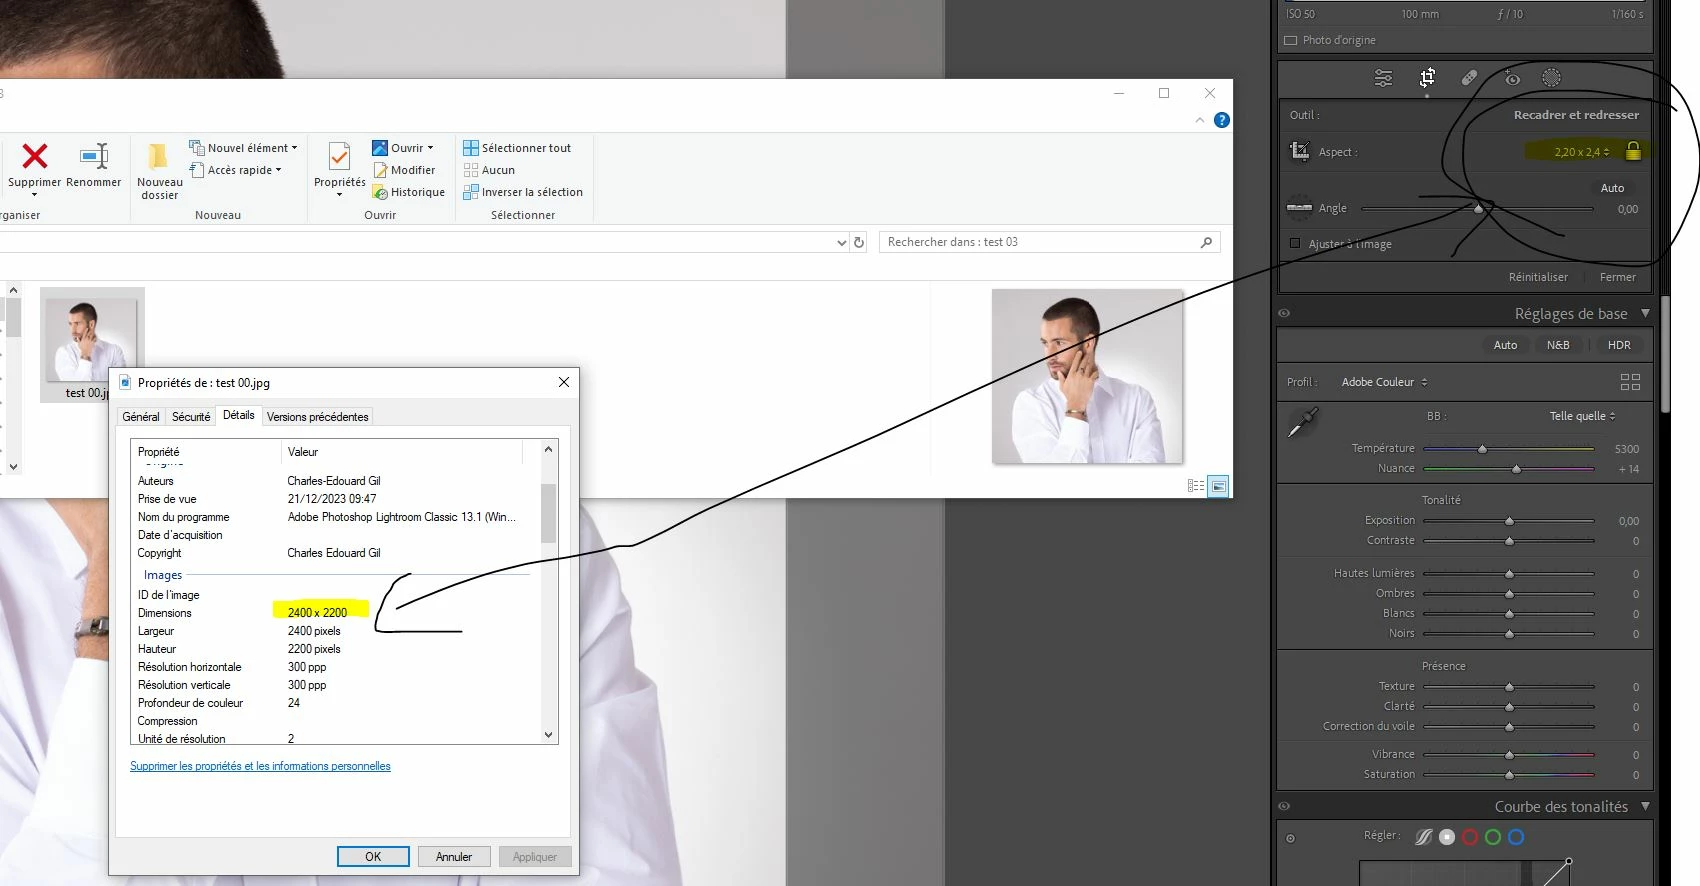Select the Healing brush tool icon

coord(1469,78)
